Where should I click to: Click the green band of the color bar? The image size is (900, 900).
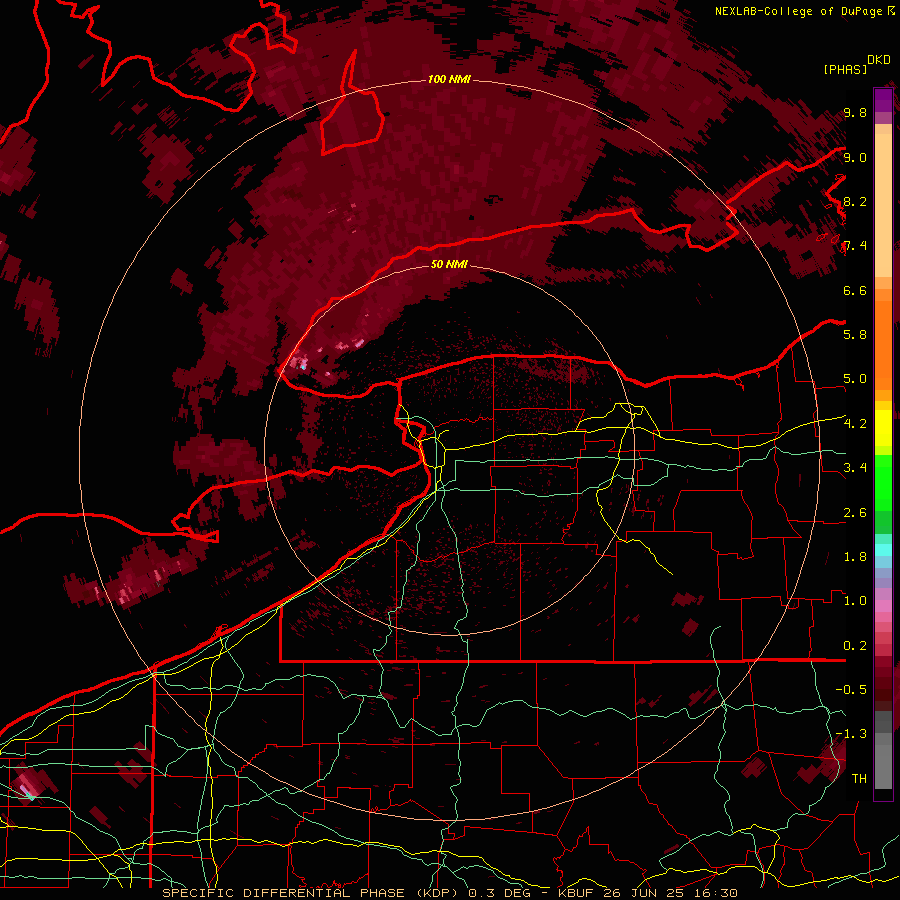point(883,494)
